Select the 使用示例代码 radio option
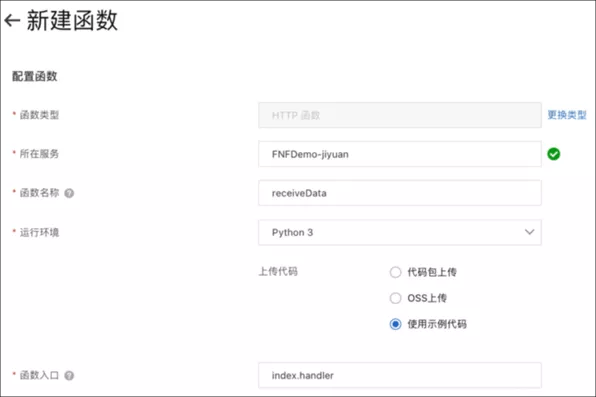 395,324
